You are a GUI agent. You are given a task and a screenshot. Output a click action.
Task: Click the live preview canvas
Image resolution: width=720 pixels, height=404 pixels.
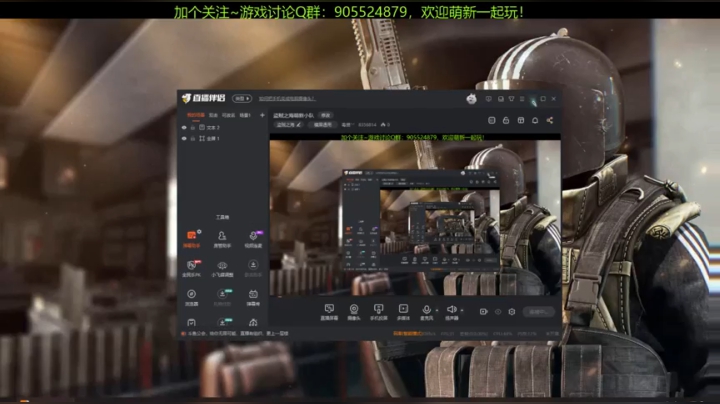[415, 215]
